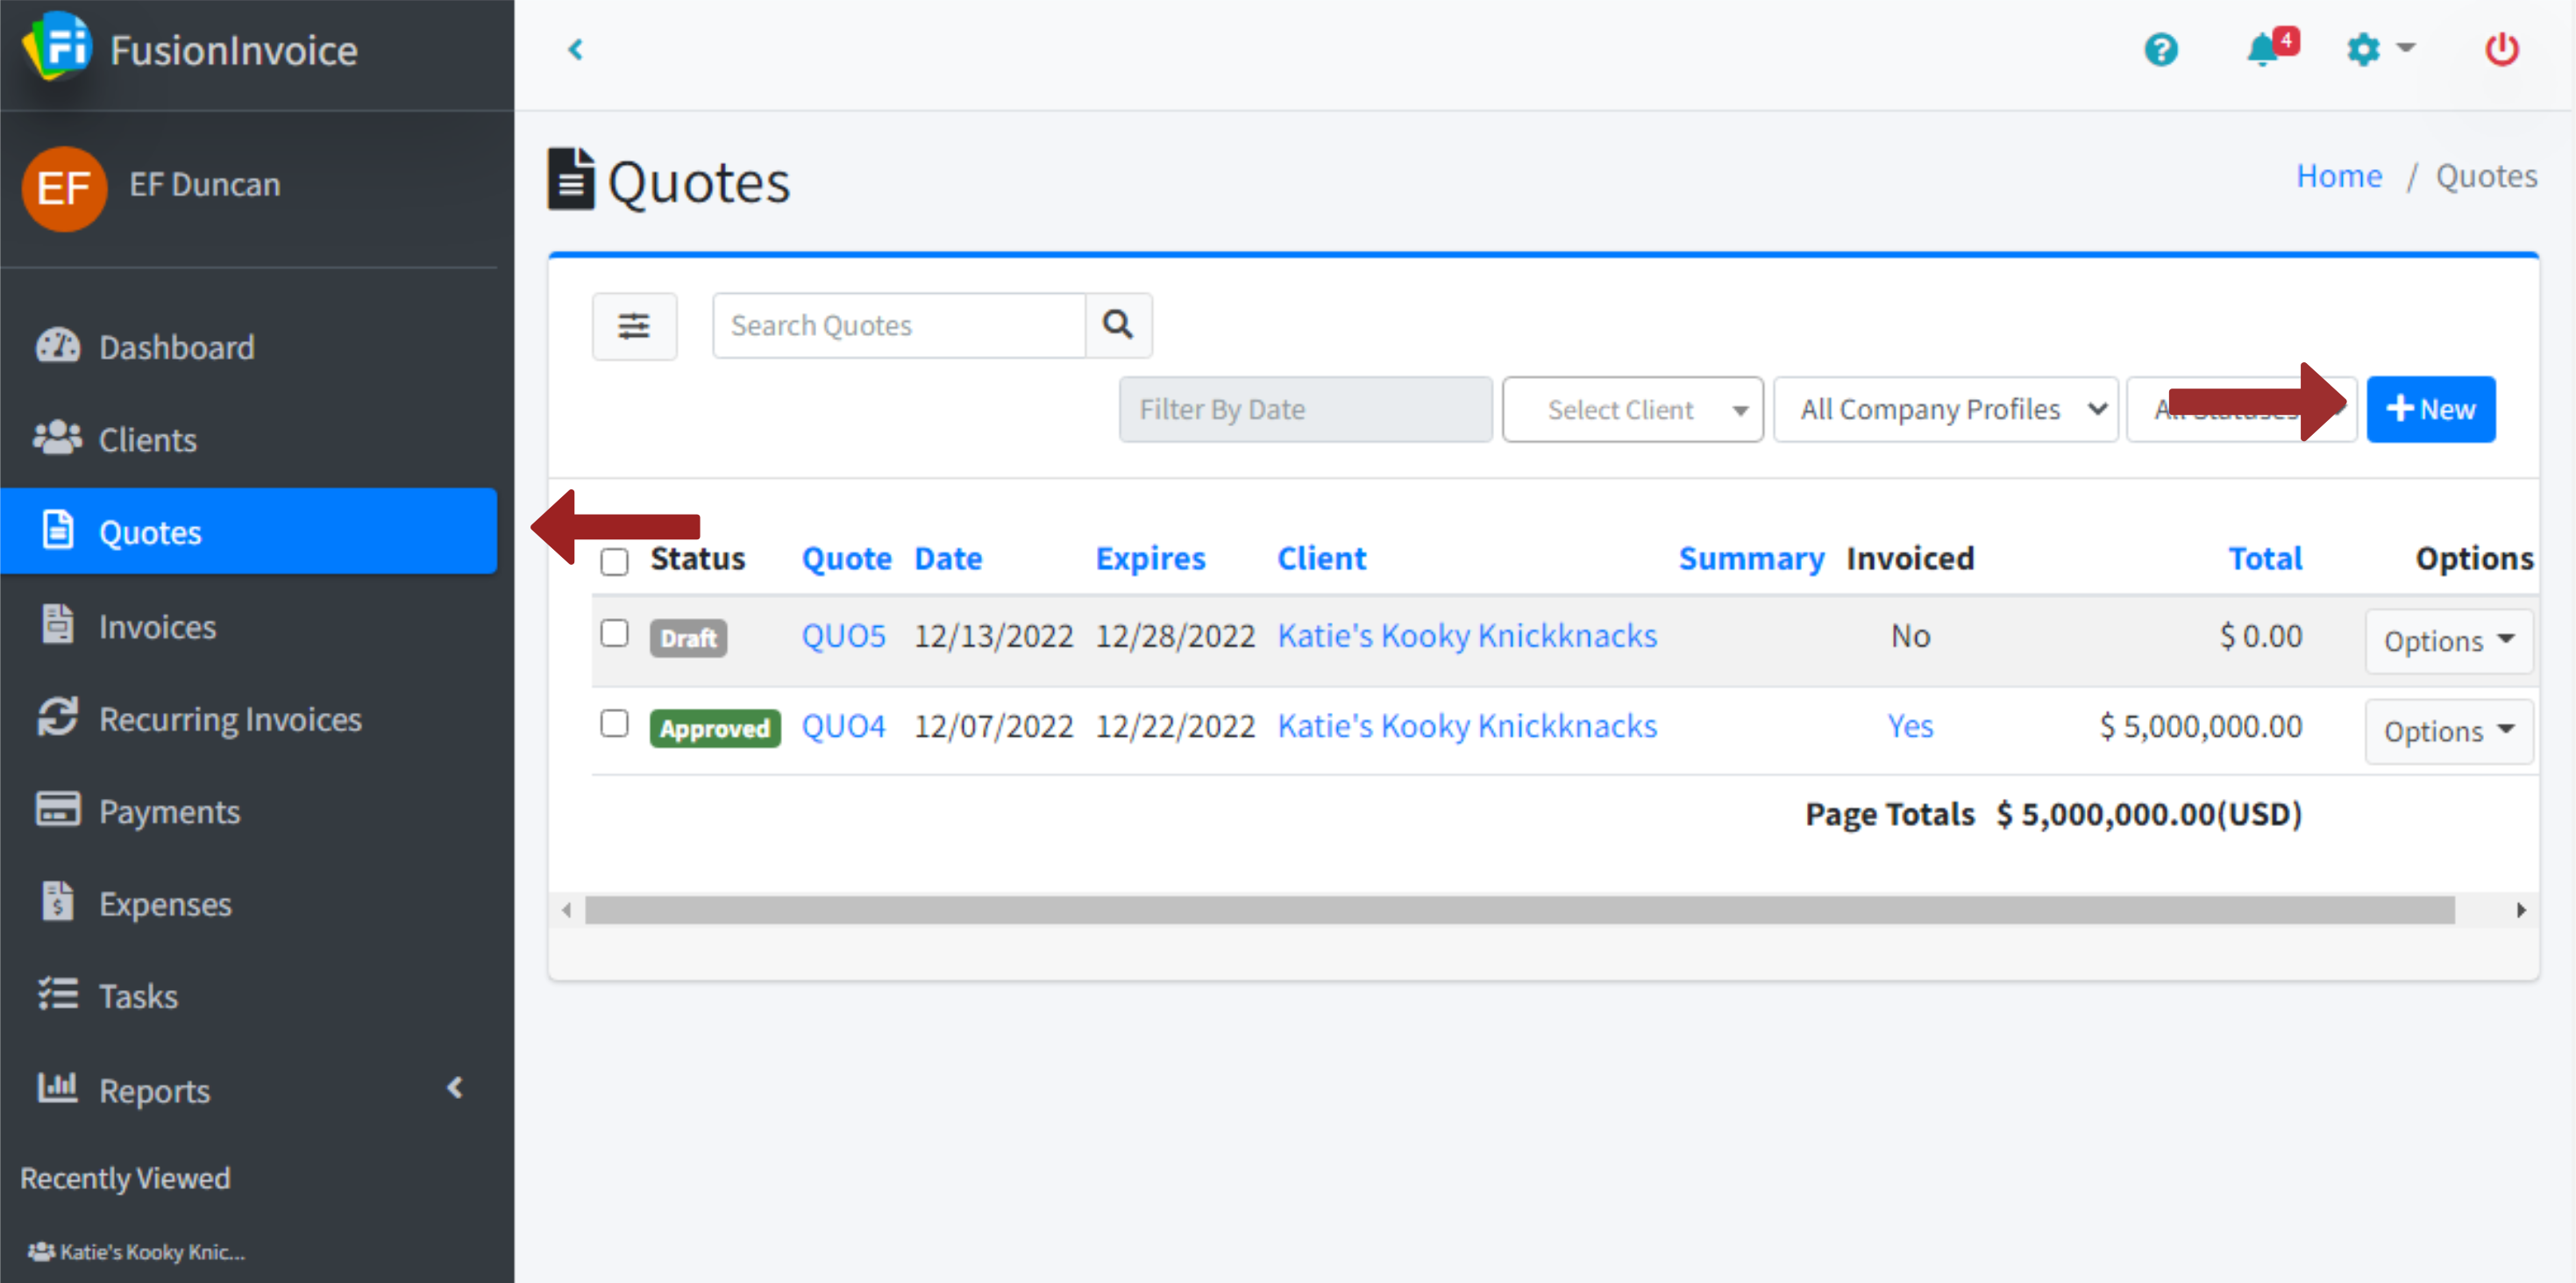Image resolution: width=2576 pixels, height=1283 pixels.
Task: Collapse sidebar with the left chevron icon
Action: click(575, 49)
